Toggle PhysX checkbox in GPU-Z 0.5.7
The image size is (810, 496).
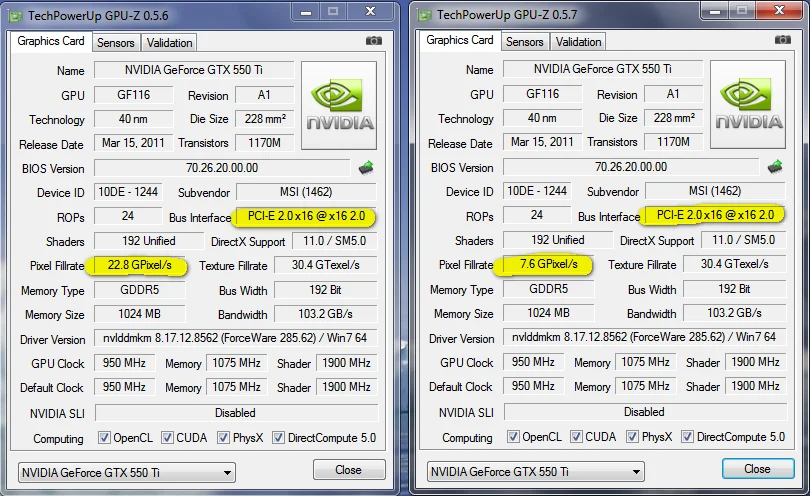(632, 437)
